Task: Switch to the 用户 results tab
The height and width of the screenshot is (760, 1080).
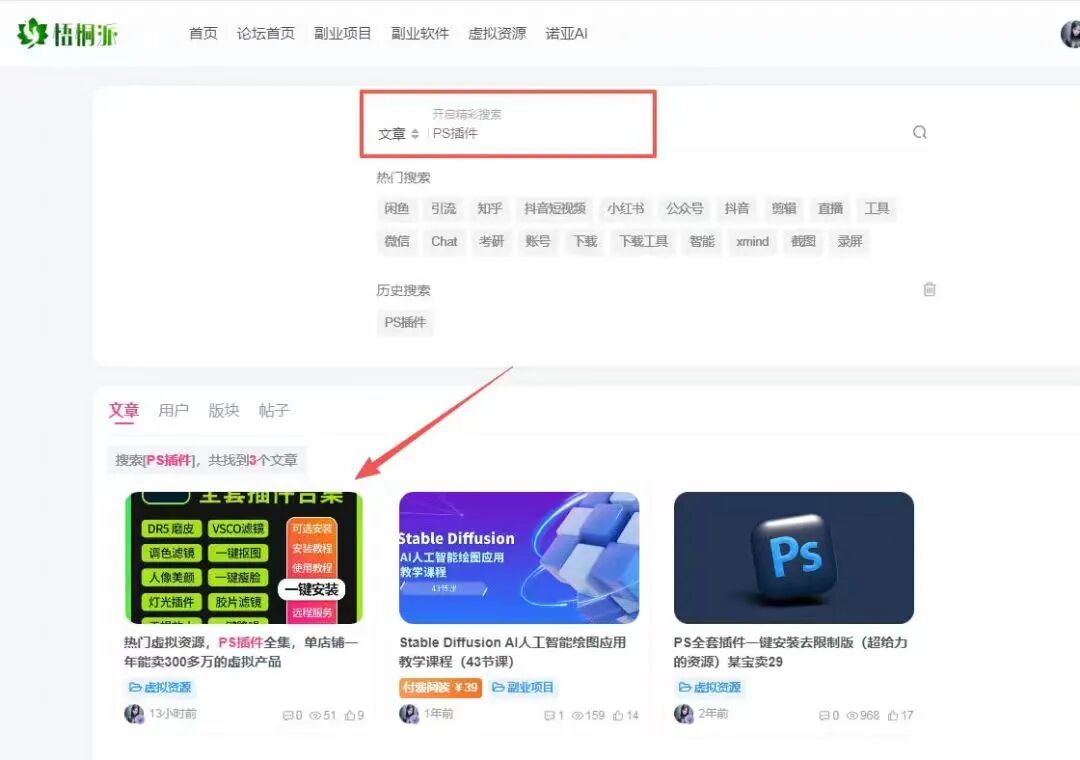Action: click(x=174, y=410)
